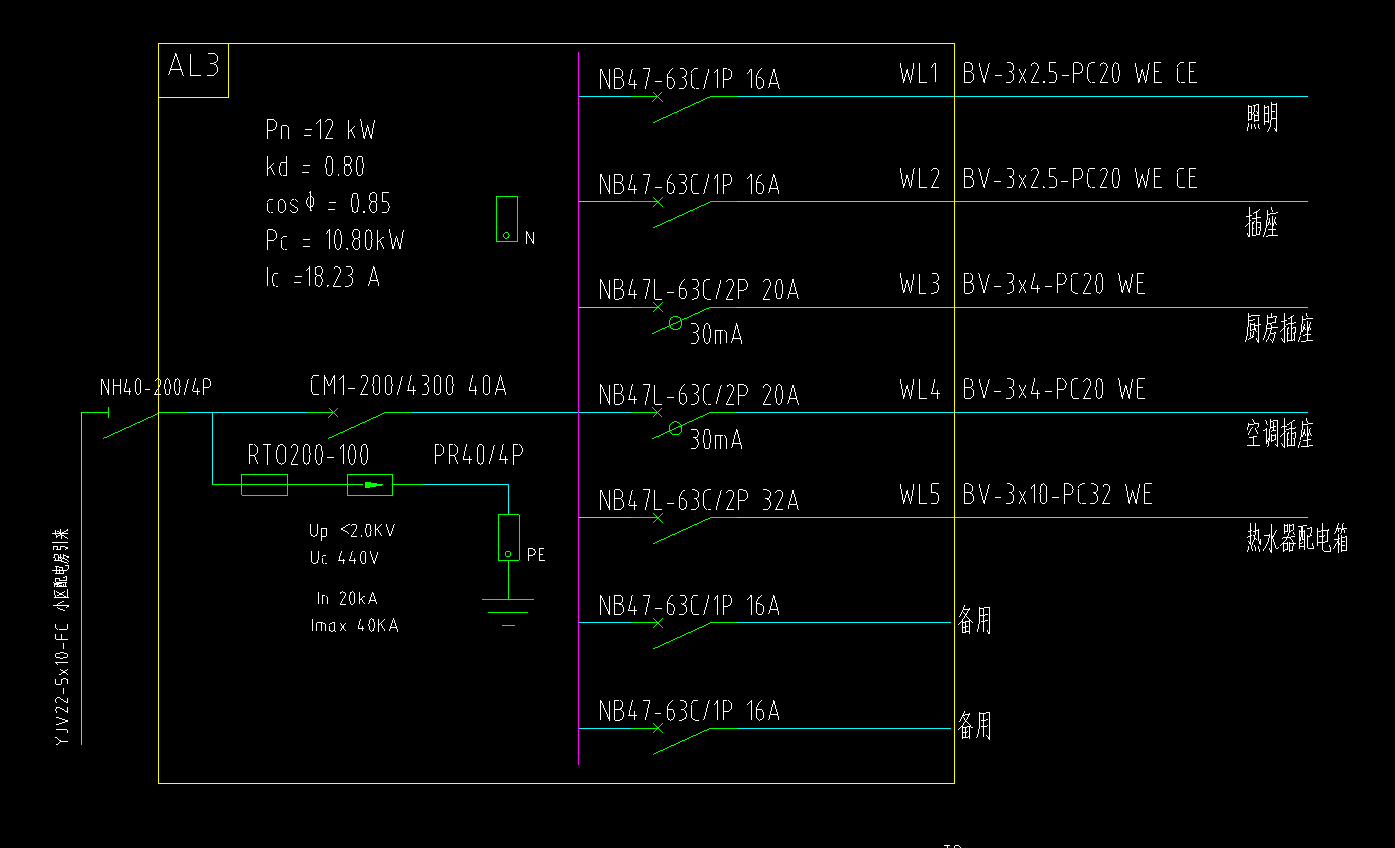This screenshot has height=848, width=1395.
Task: Click the WL5 32A breaker switch symbol
Action: tap(682, 529)
